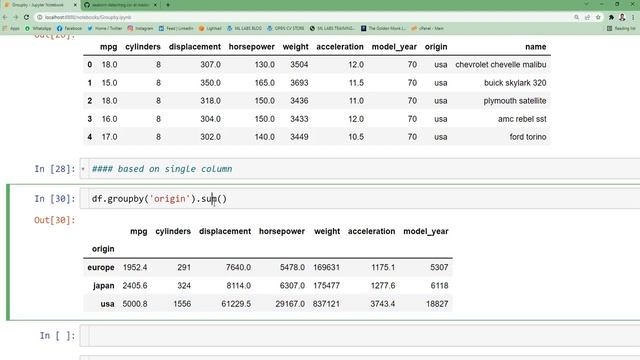Viewport: 640px width, 360px height.
Task: Open the cPanel - Main bookmark
Action: click(x=427, y=28)
